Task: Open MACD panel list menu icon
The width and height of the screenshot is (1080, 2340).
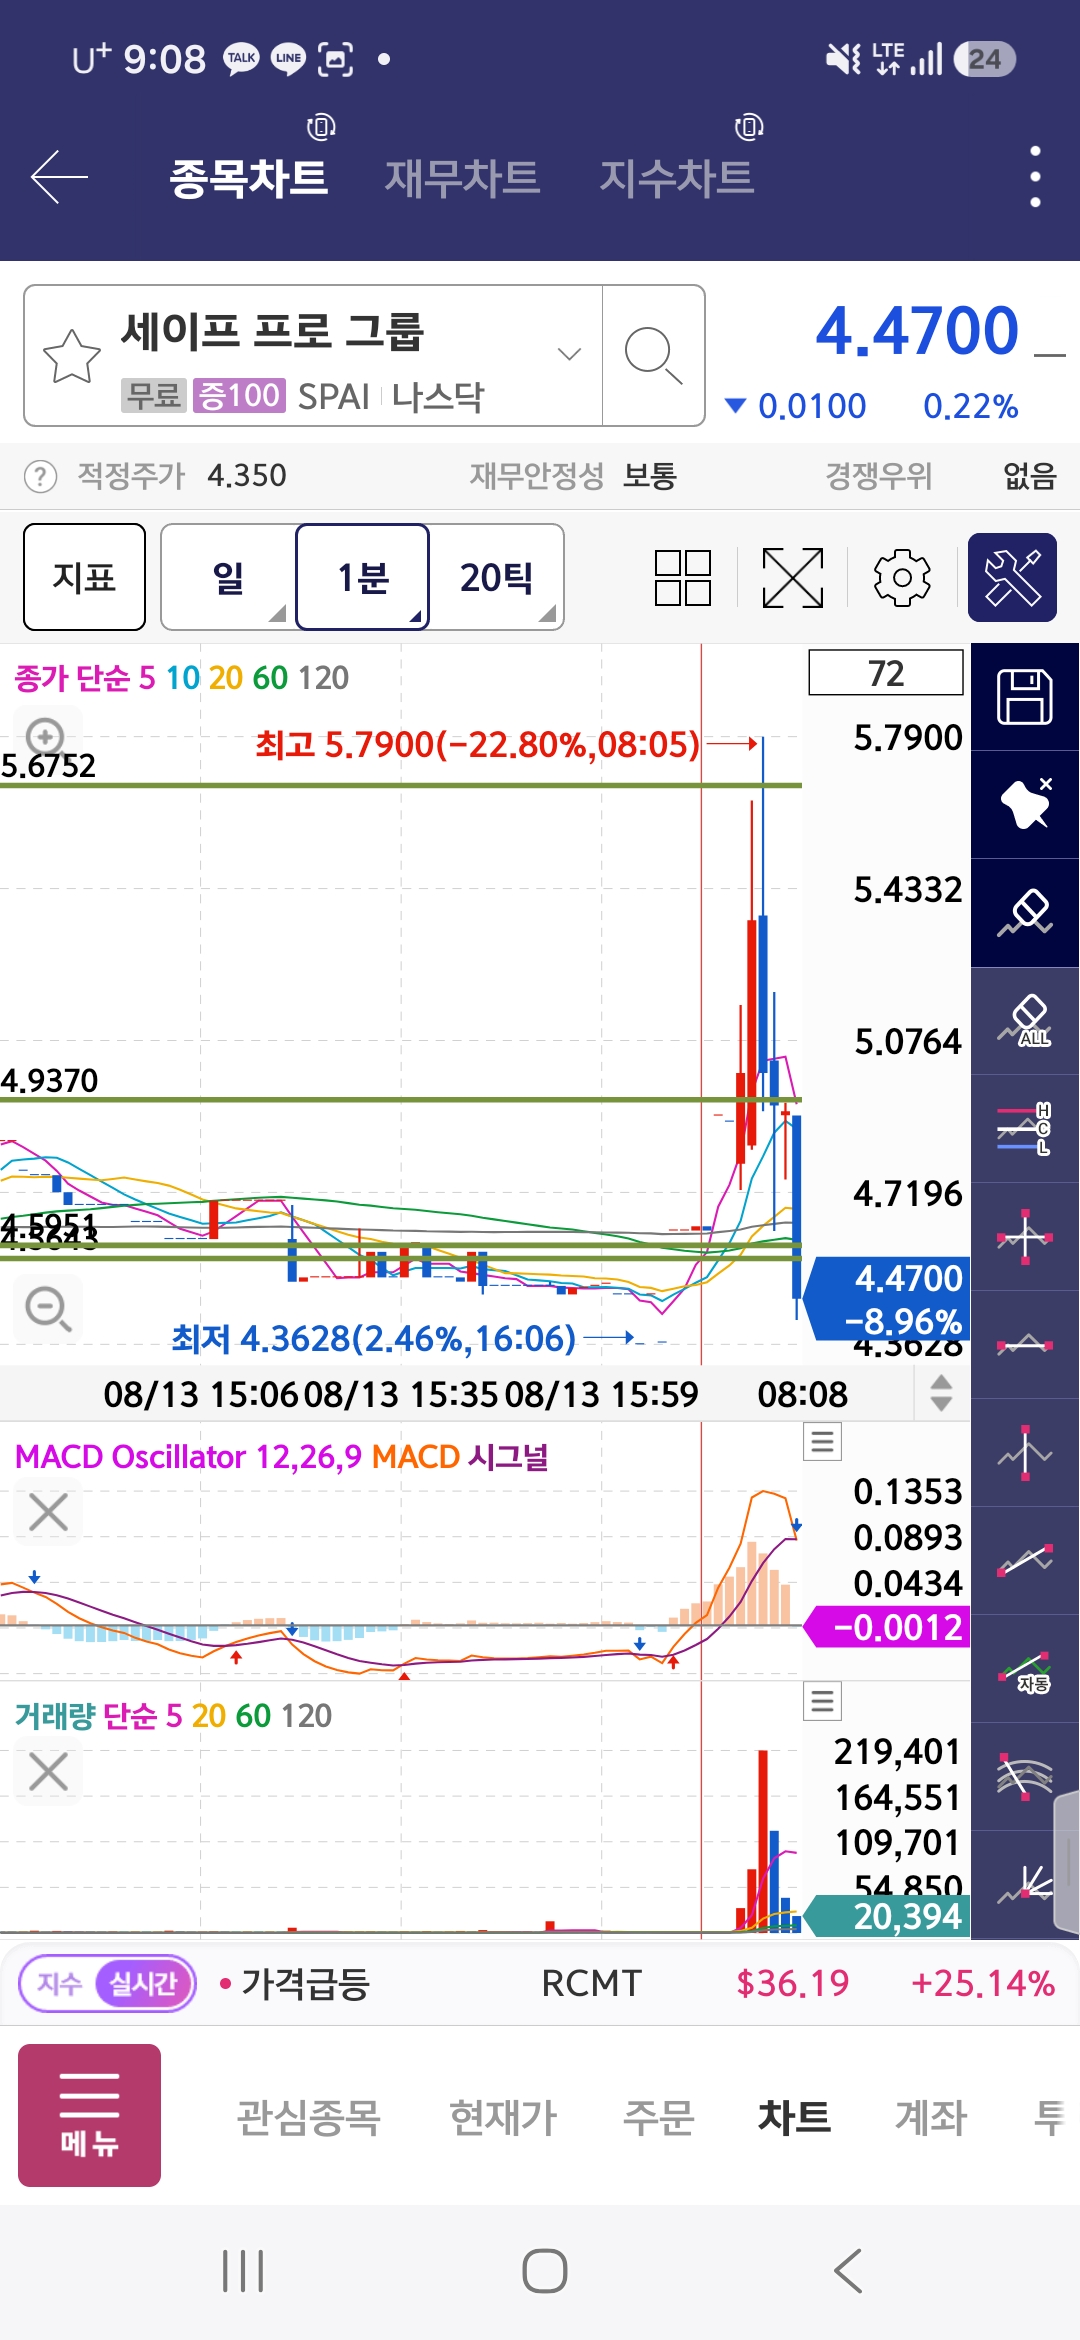Action: point(822,1441)
